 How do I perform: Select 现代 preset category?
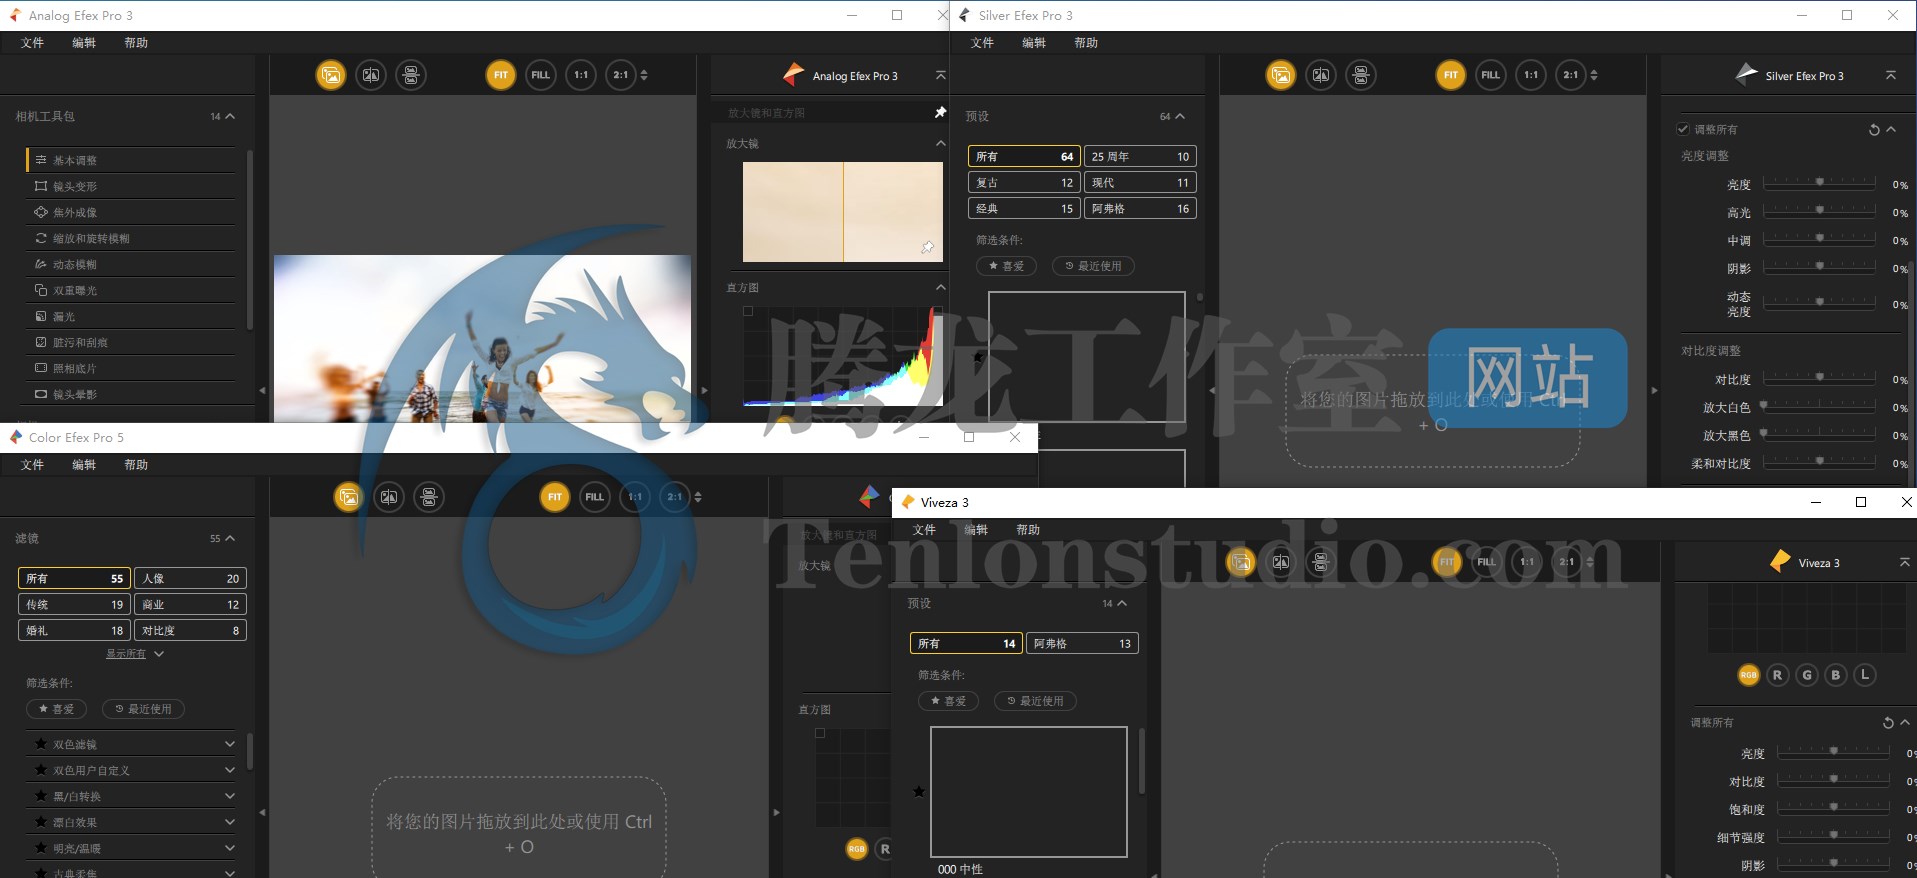[1140, 183]
